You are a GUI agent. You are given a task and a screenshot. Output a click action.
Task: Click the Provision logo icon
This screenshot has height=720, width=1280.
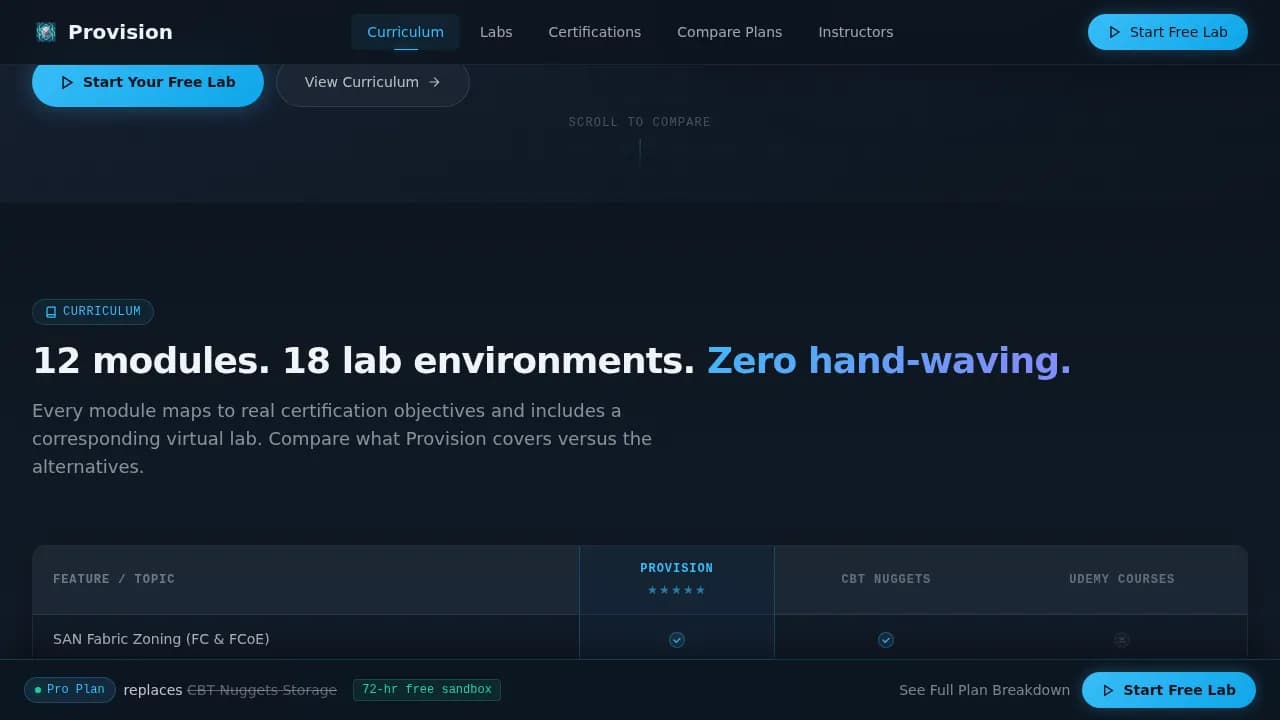pyautogui.click(x=46, y=32)
